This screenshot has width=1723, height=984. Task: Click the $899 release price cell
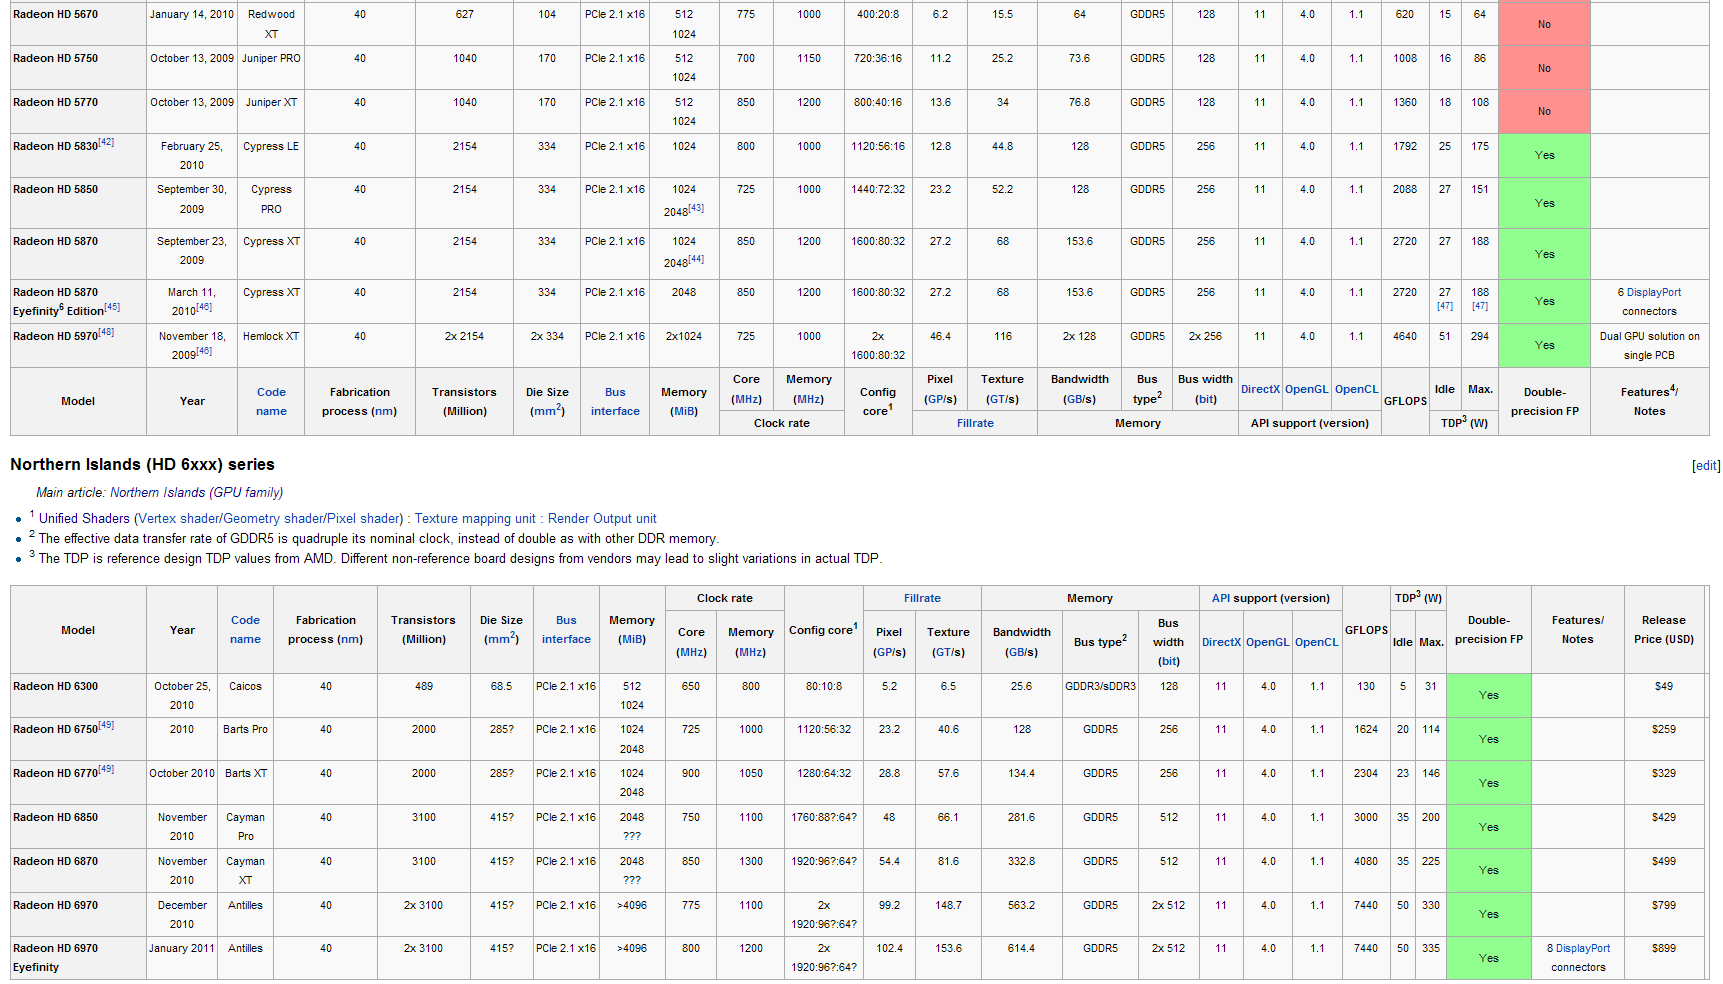click(x=1663, y=958)
